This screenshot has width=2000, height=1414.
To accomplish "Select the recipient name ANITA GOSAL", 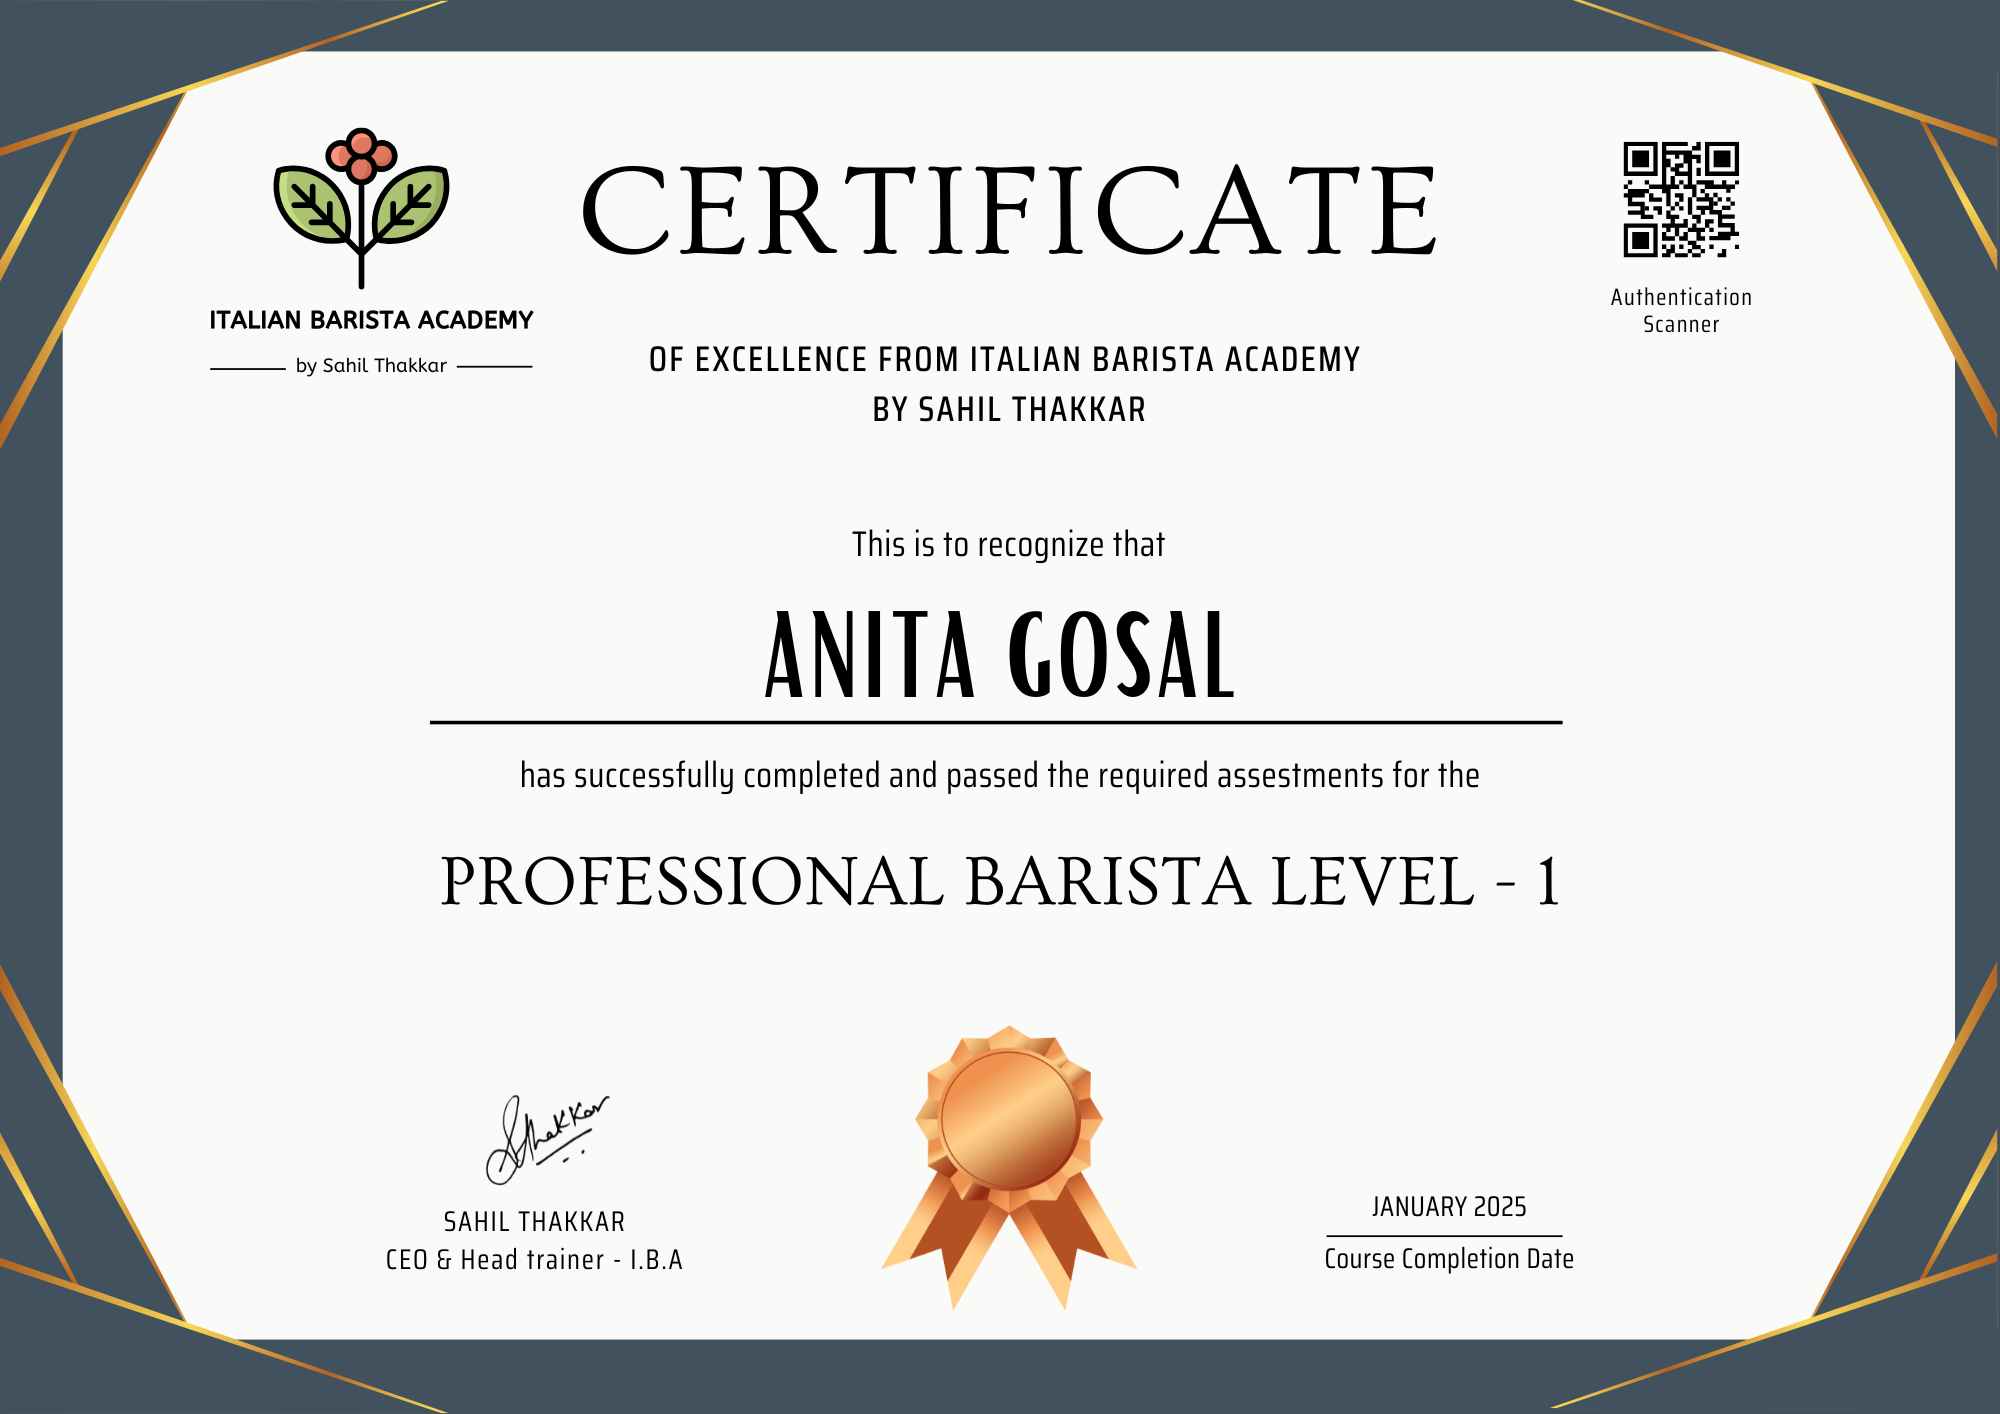I will 999,655.
